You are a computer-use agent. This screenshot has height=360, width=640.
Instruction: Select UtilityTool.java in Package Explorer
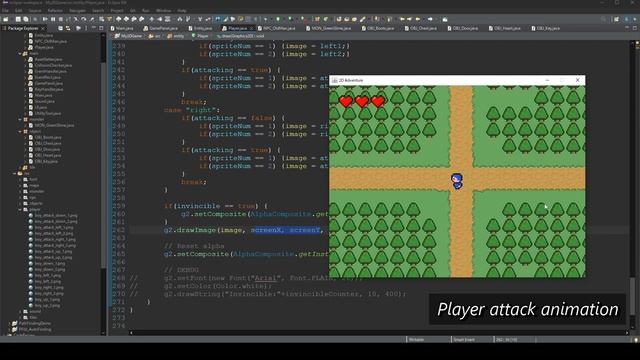(44, 113)
